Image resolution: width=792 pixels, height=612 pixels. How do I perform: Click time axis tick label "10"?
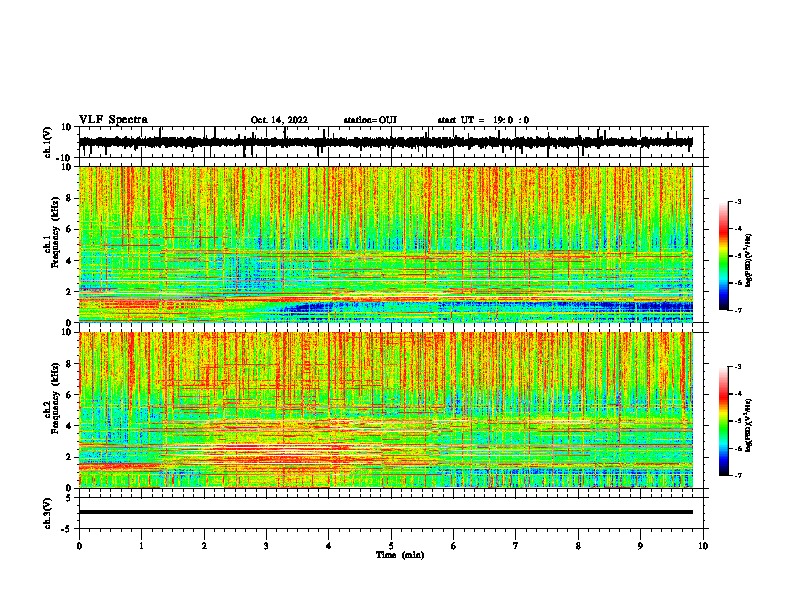(703, 546)
